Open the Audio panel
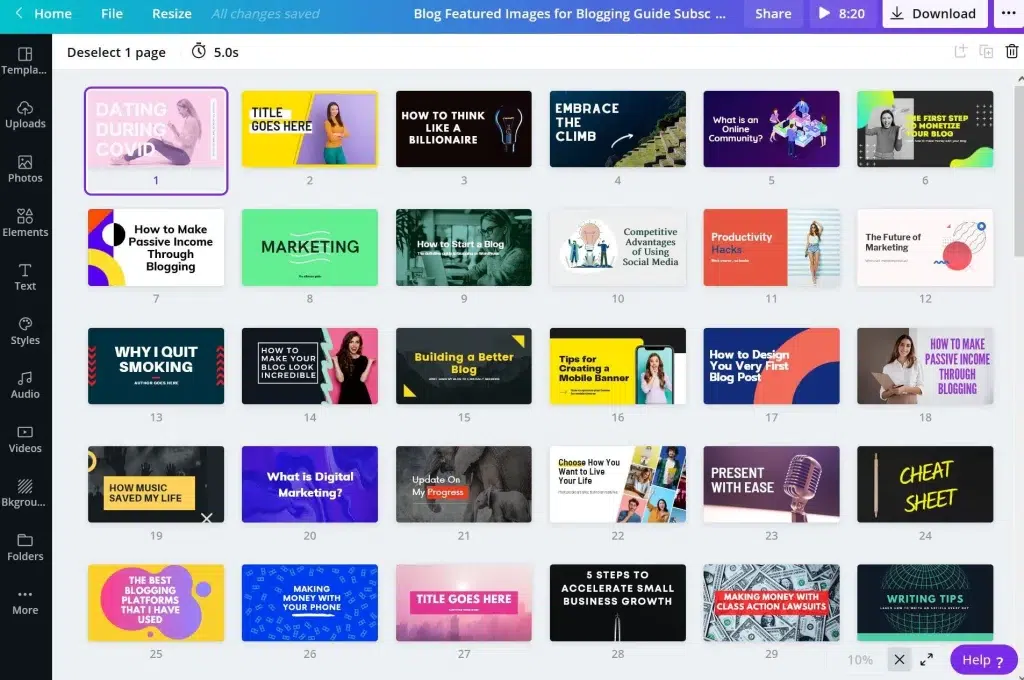Screen dimensions: 1024x680 click(x=25, y=385)
